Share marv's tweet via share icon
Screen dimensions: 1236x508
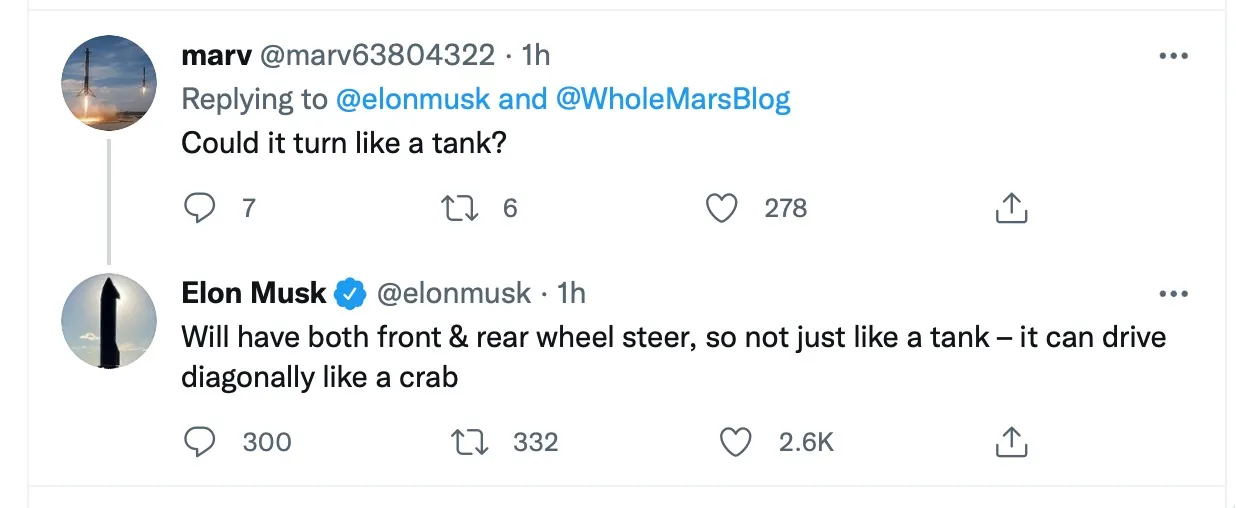coord(1011,208)
